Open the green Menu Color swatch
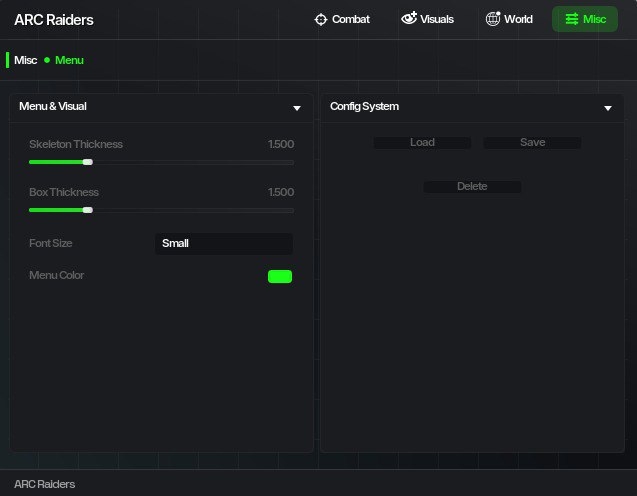 tap(280, 276)
